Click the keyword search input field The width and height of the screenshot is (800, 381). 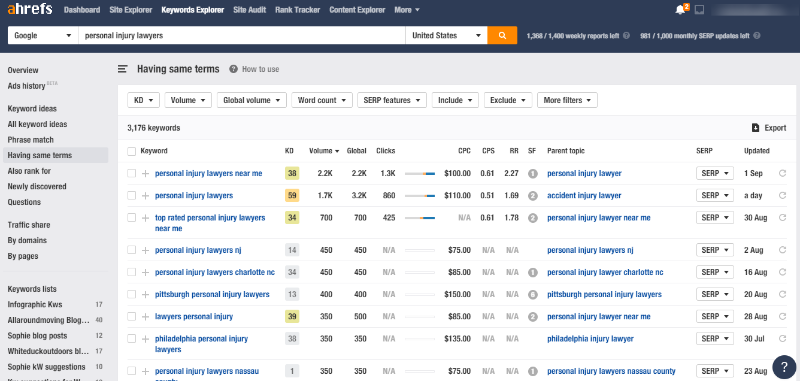(242, 36)
